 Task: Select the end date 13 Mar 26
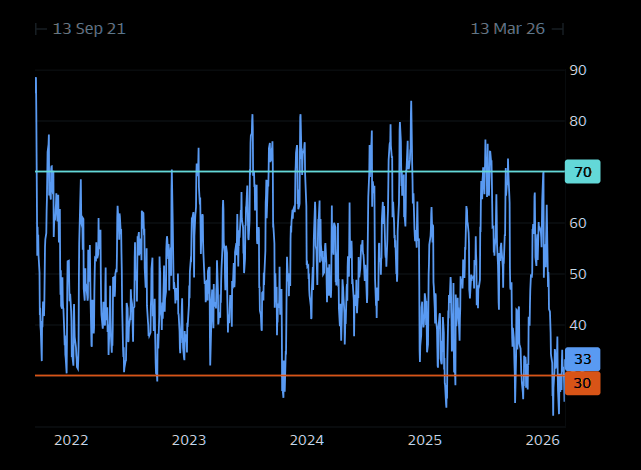(x=507, y=29)
